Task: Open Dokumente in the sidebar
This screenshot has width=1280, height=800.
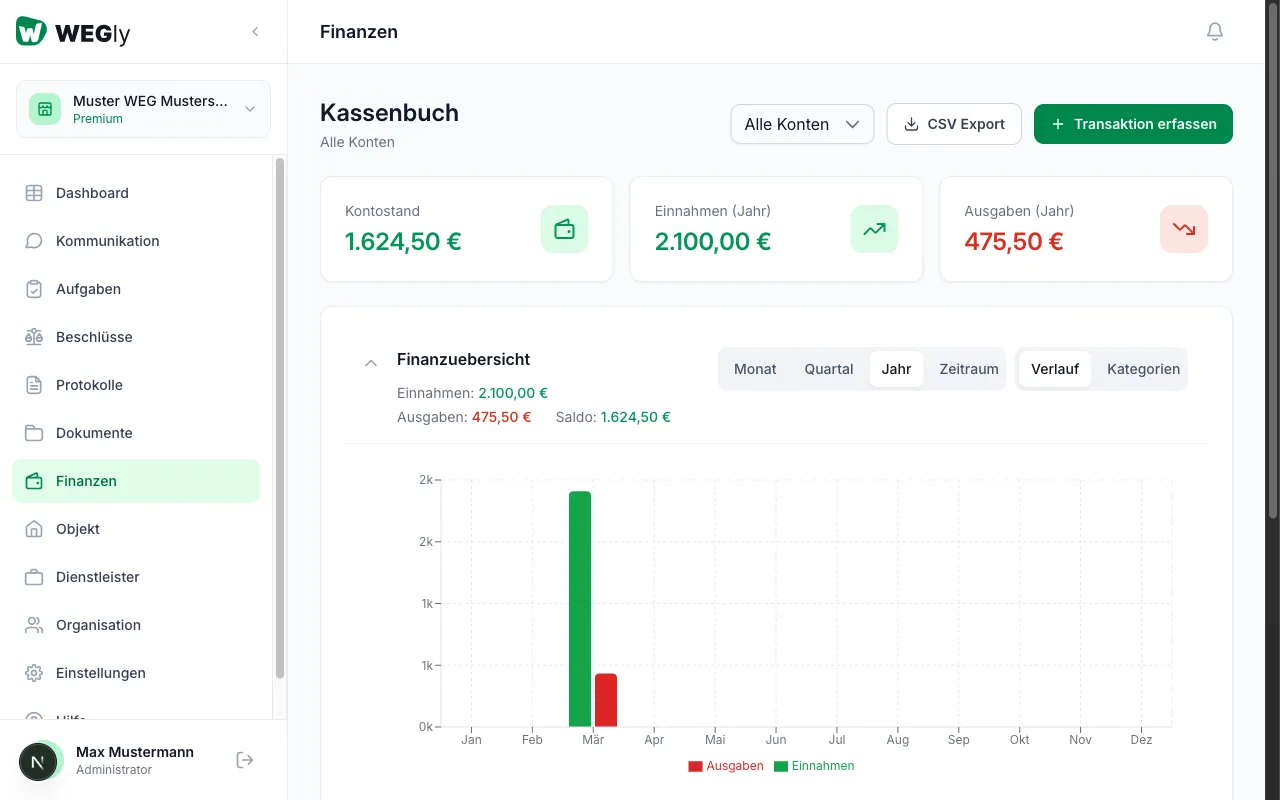Action: 94,433
